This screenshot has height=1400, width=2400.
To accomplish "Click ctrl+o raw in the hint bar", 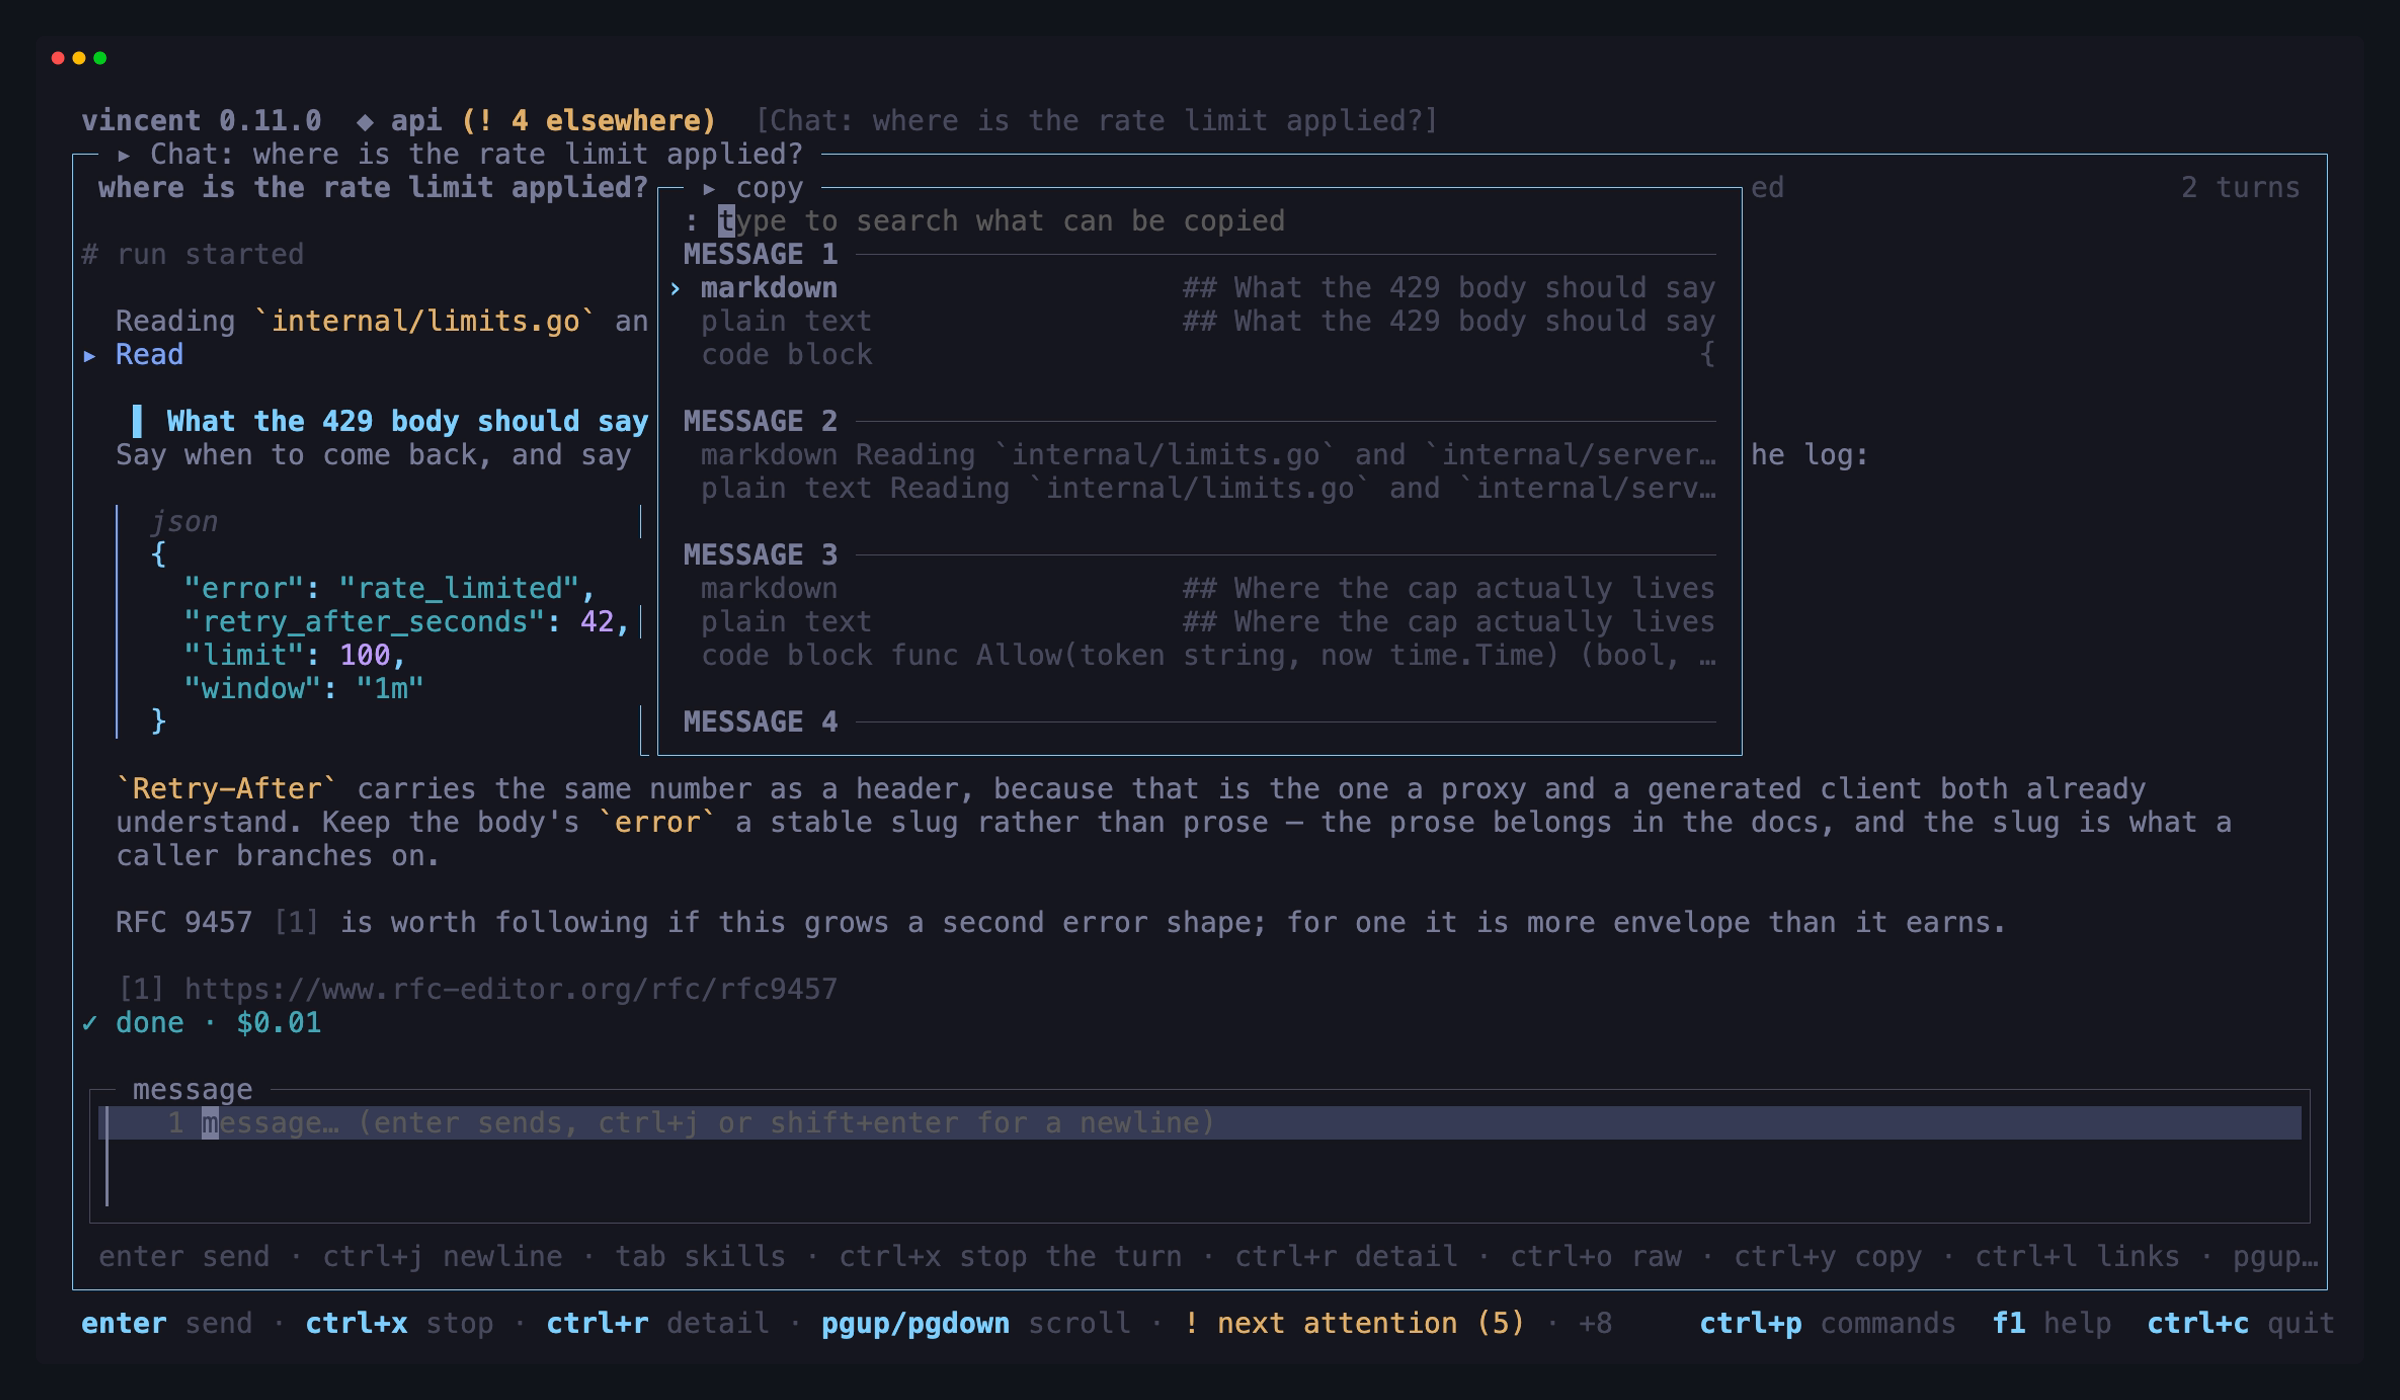I will pyautogui.click(x=1595, y=1257).
